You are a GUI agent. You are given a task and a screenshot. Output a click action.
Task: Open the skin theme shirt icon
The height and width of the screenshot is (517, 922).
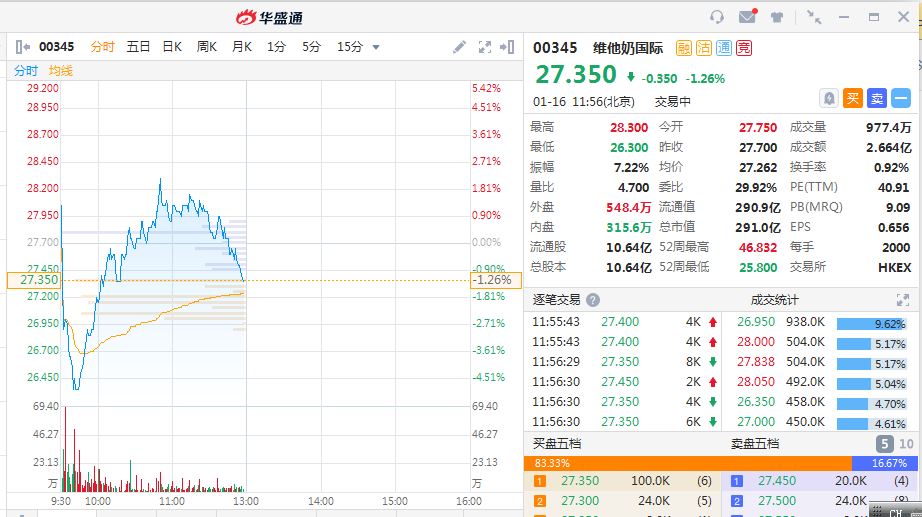(777, 17)
